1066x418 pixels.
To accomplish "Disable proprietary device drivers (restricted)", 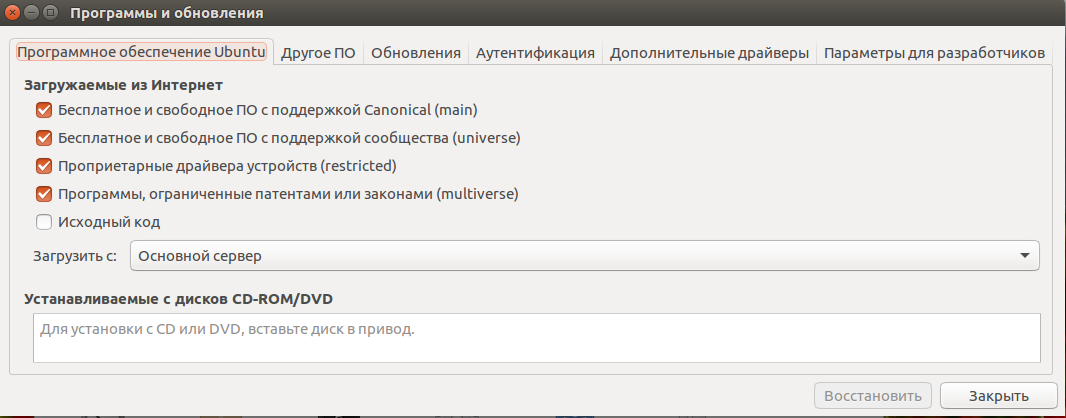I will (x=44, y=166).
